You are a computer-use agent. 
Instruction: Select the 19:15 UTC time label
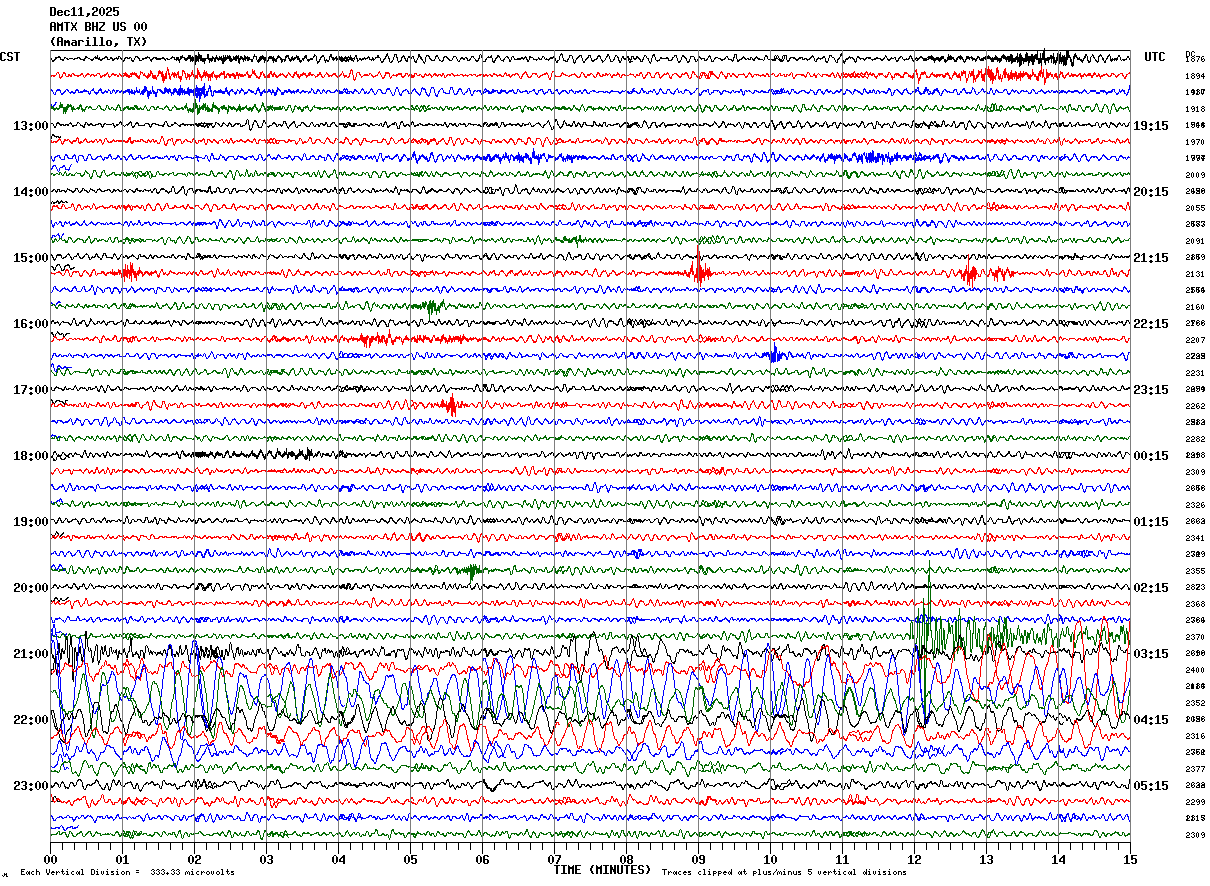[1151, 126]
